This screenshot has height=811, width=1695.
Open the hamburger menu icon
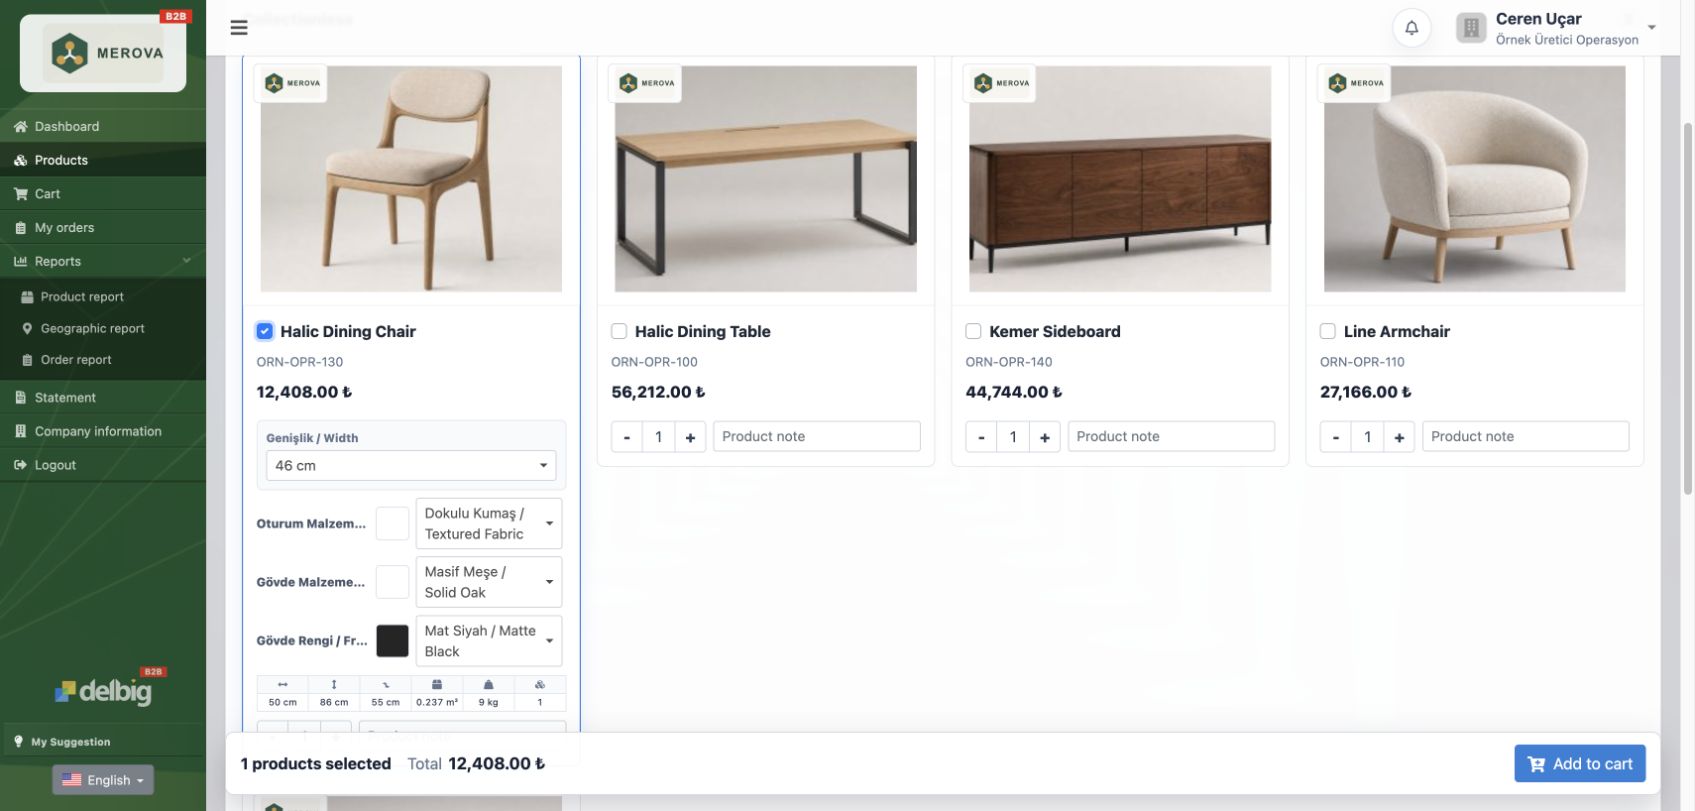coord(239,28)
